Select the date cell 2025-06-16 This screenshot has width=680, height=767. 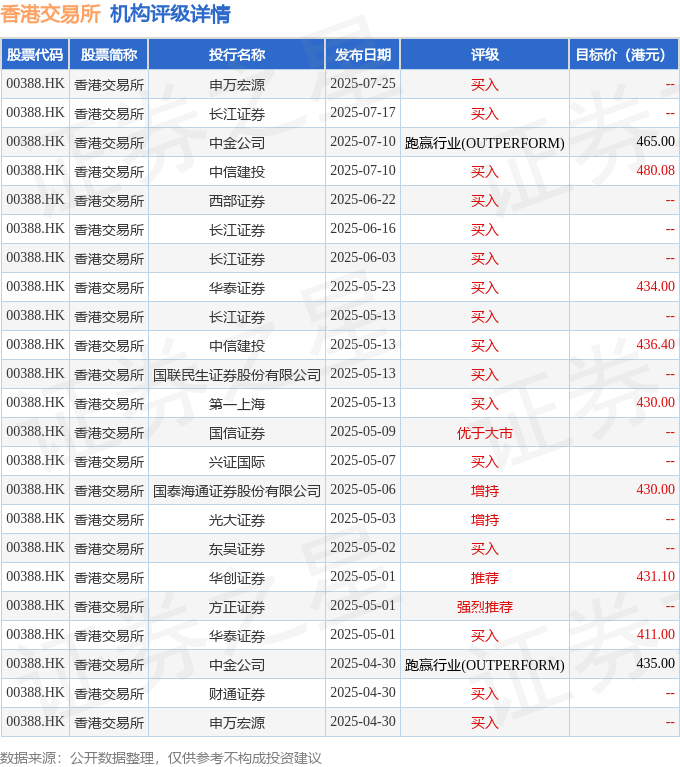coord(363,228)
